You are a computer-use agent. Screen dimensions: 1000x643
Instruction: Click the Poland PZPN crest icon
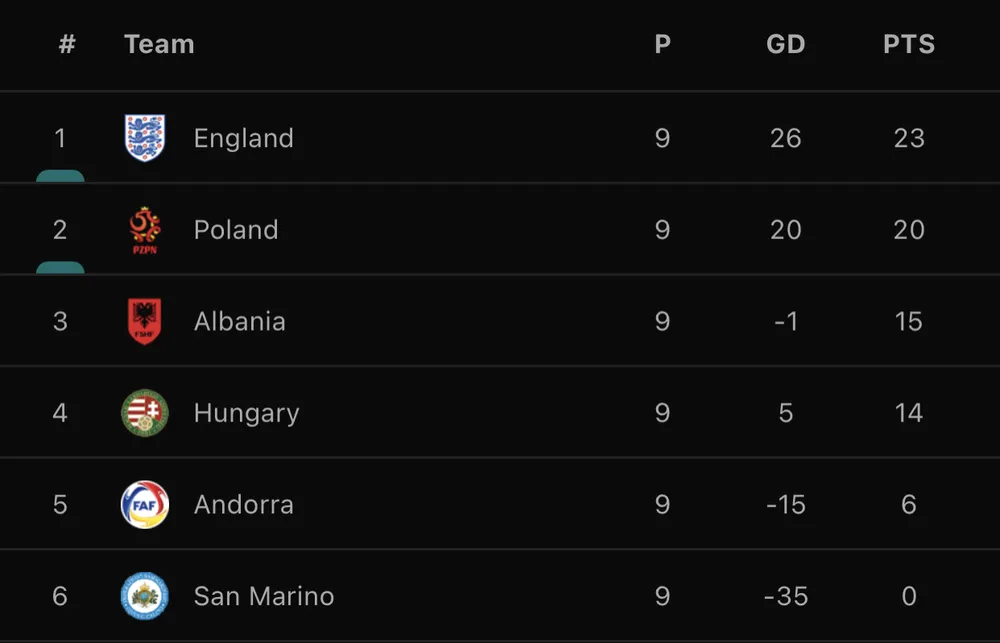145,230
